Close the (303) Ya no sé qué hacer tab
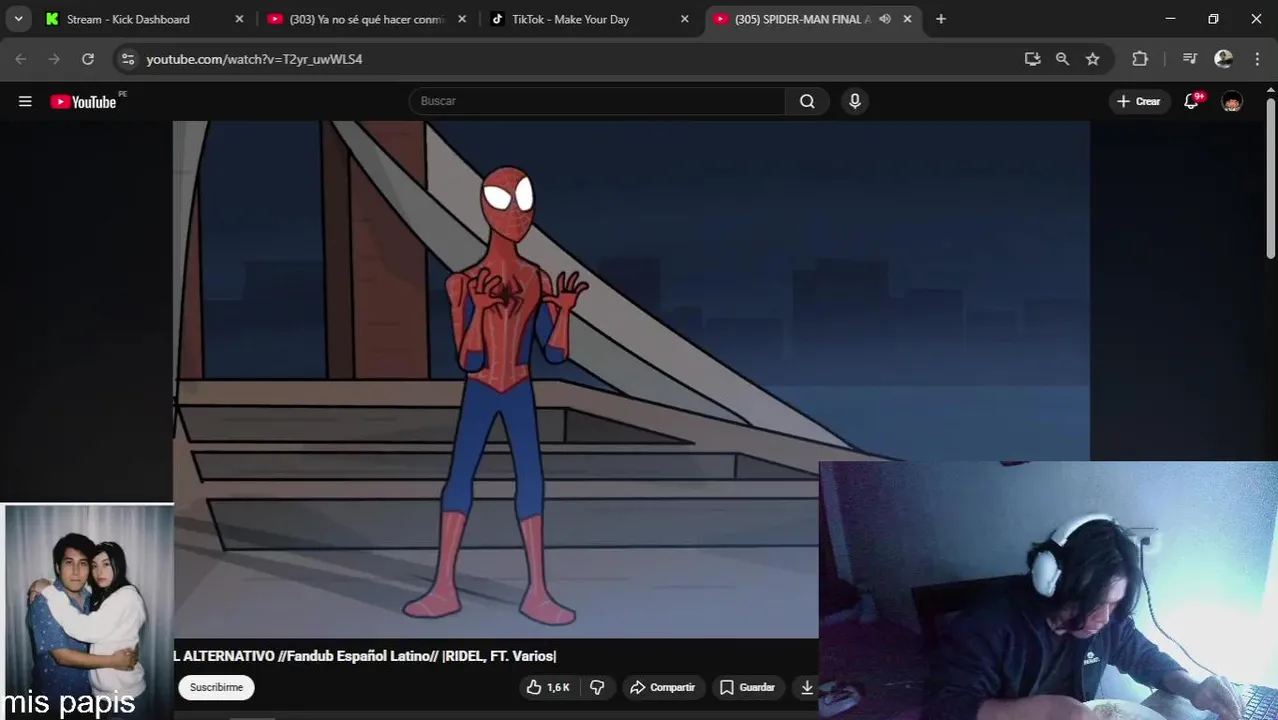Screen dimensions: 1278x720 pos(462,19)
